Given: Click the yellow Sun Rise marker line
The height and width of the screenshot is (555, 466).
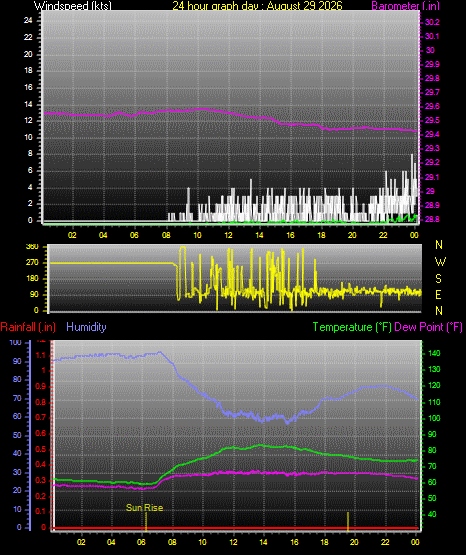Looking at the screenshot, I should click(x=146, y=521).
